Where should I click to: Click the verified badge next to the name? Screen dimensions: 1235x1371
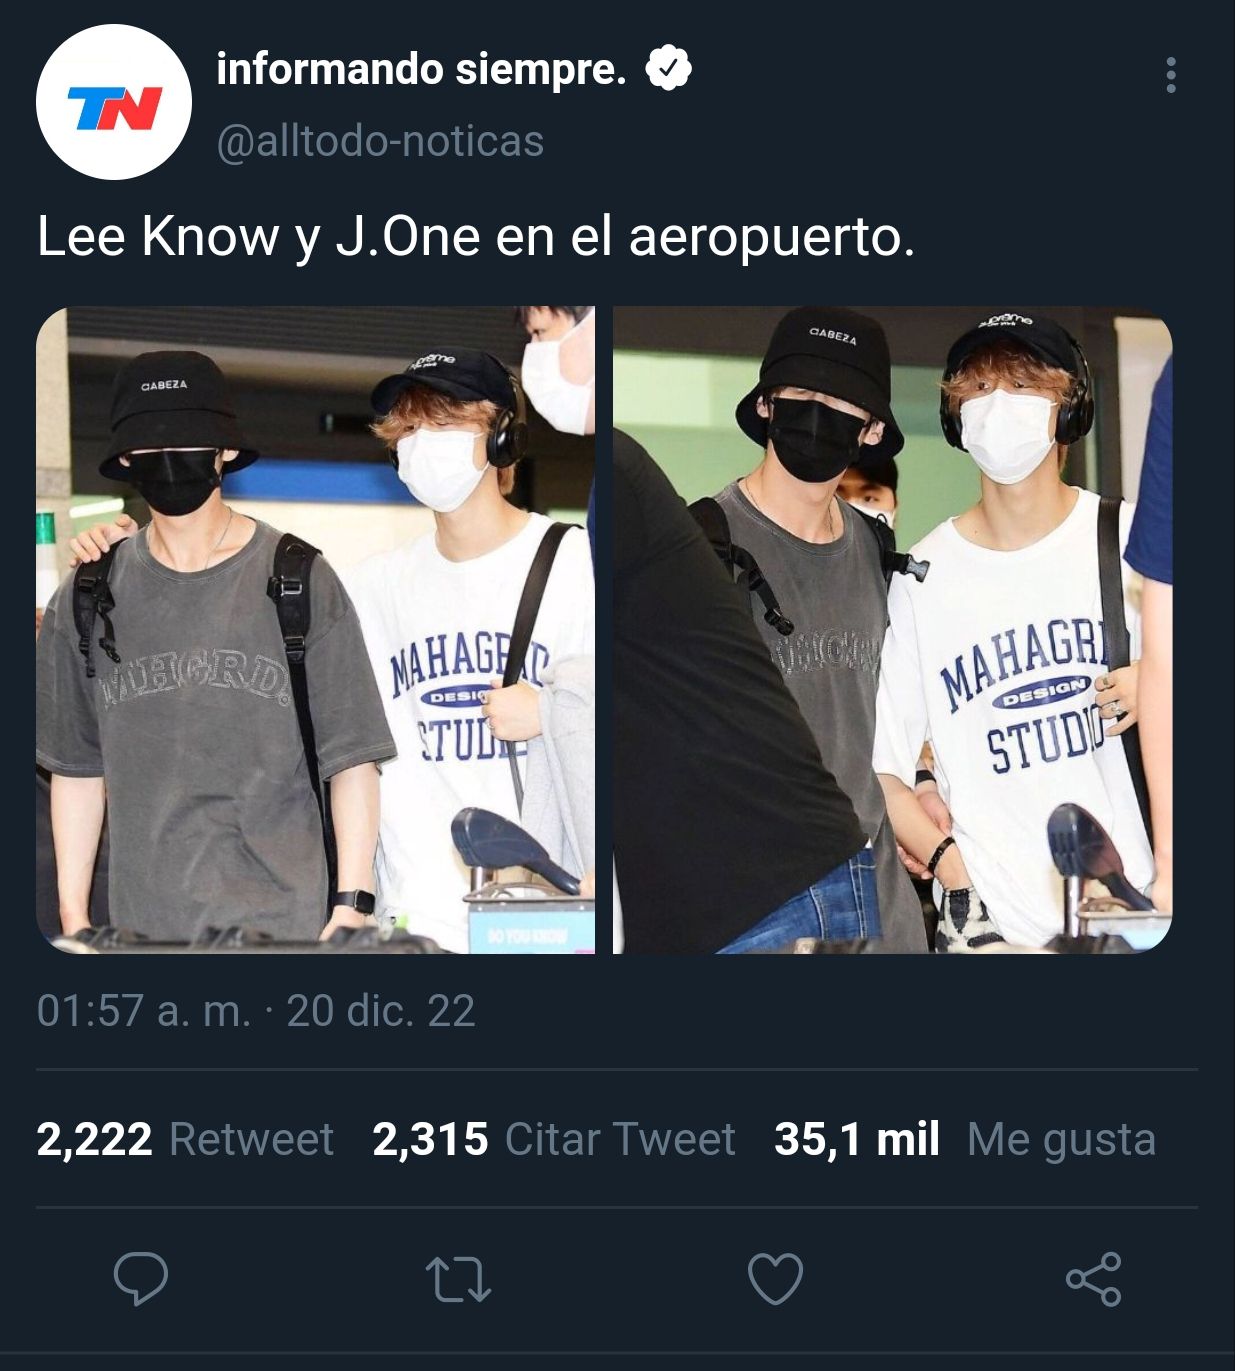pyautogui.click(x=668, y=68)
